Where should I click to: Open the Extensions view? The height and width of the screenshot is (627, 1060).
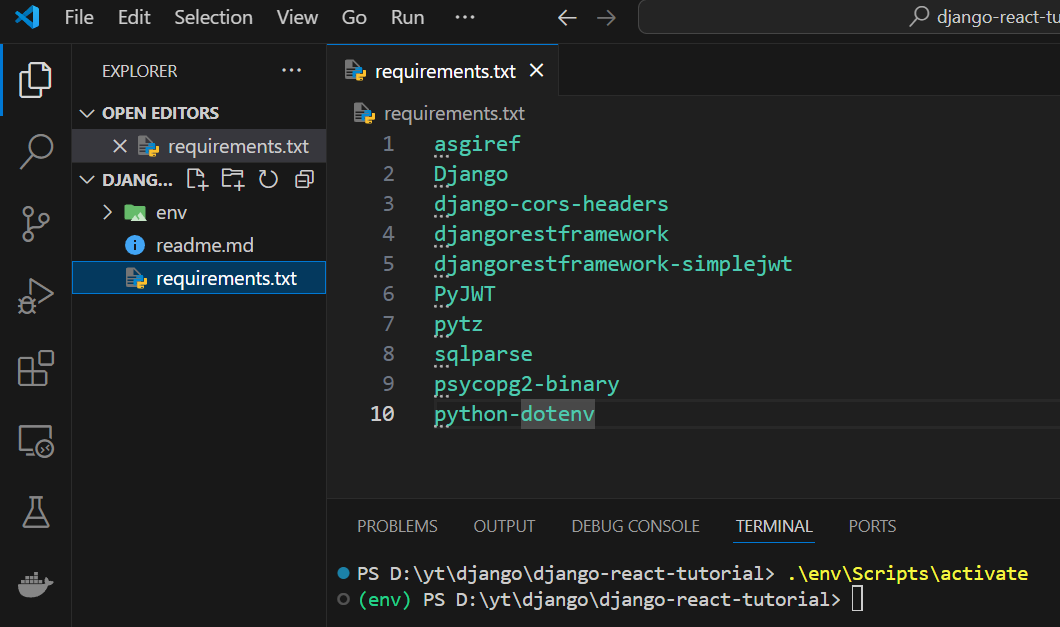pos(35,369)
